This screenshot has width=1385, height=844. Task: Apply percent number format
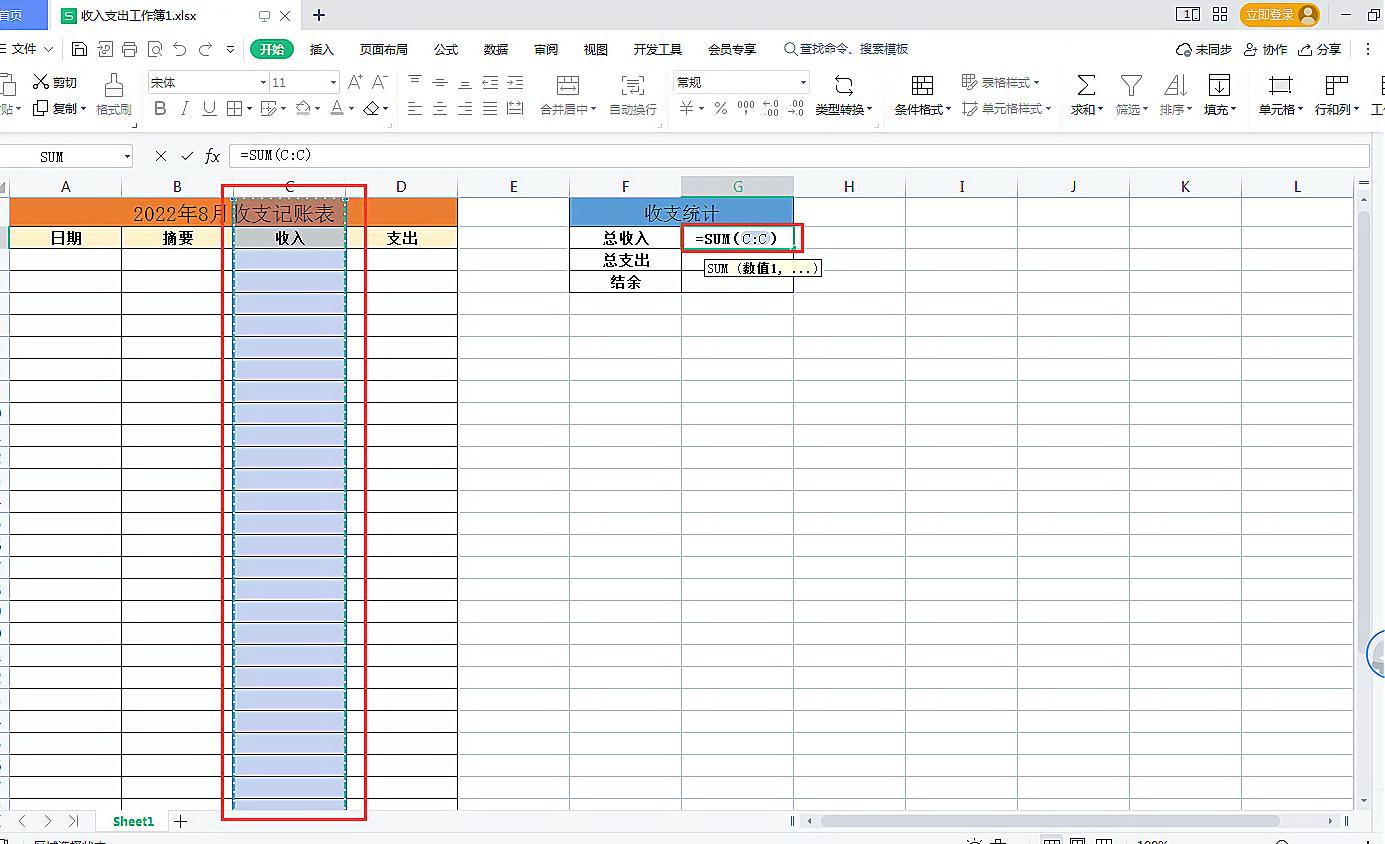click(721, 108)
